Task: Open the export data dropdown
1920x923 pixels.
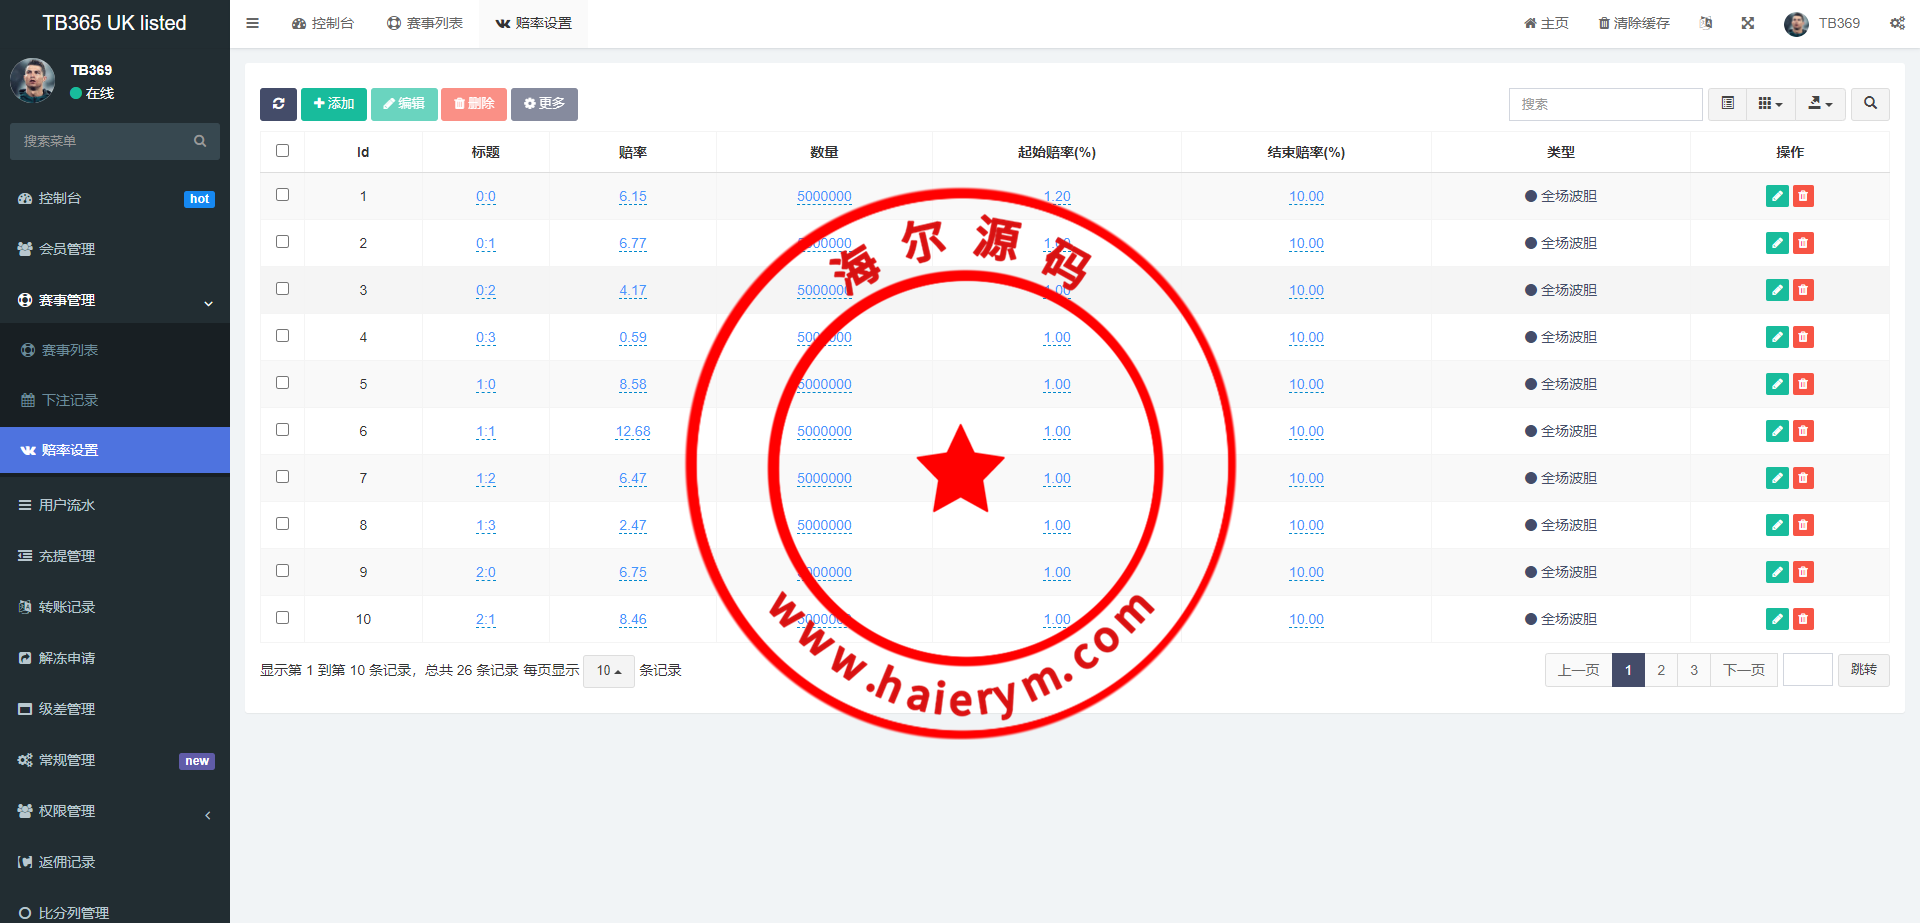Action: click(1820, 104)
